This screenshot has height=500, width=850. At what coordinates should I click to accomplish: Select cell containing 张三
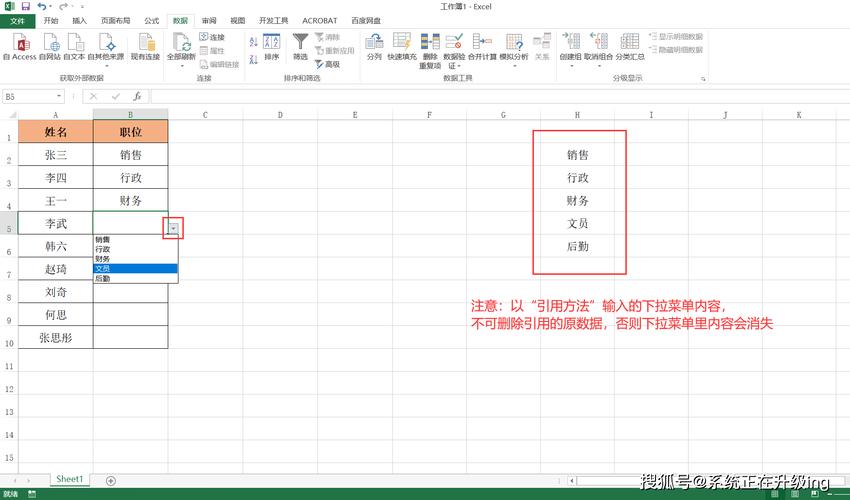point(56,155)
